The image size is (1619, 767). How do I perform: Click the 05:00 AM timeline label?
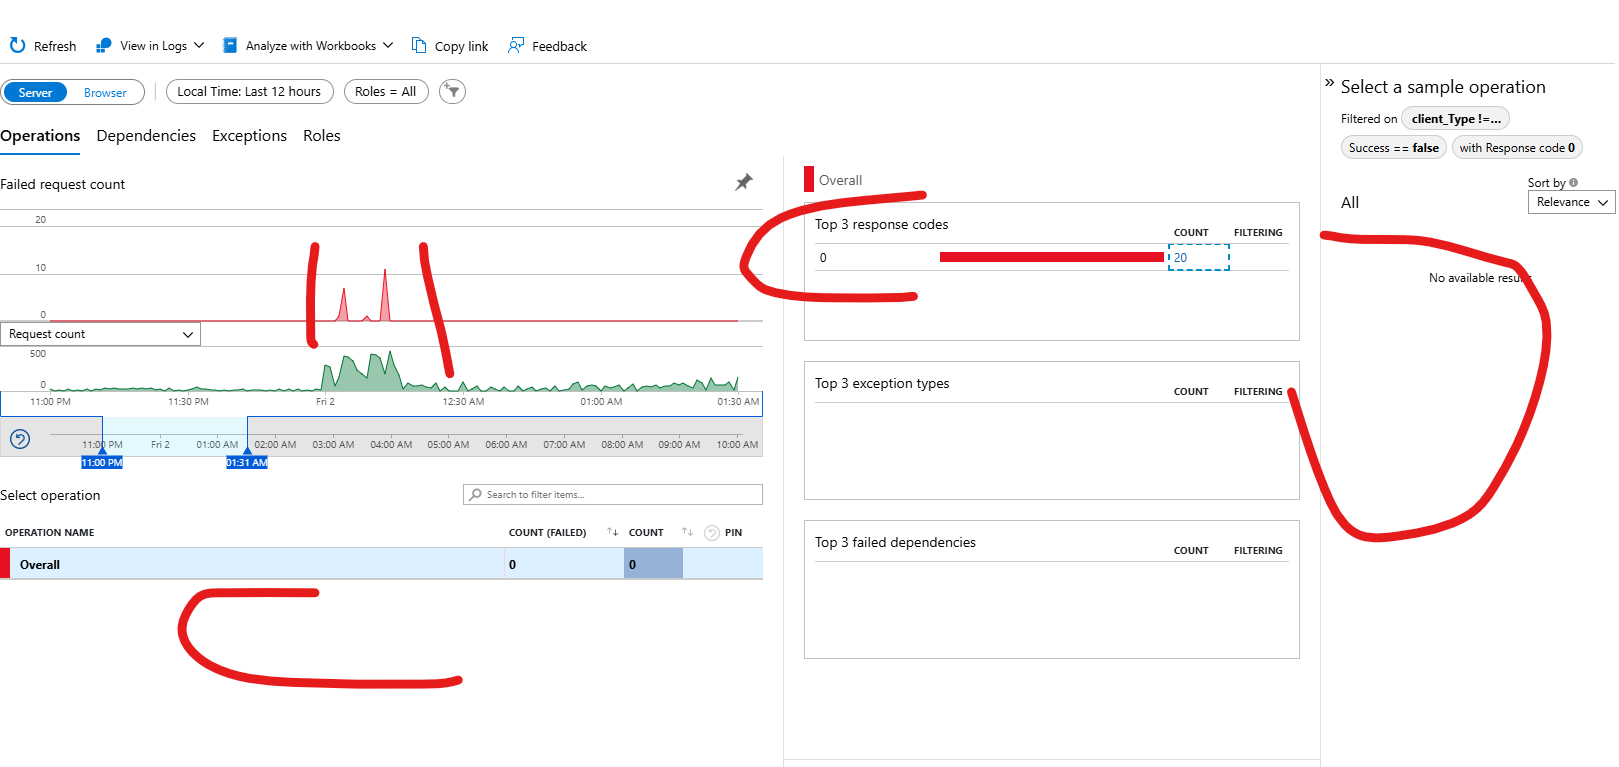click(448, 444)
